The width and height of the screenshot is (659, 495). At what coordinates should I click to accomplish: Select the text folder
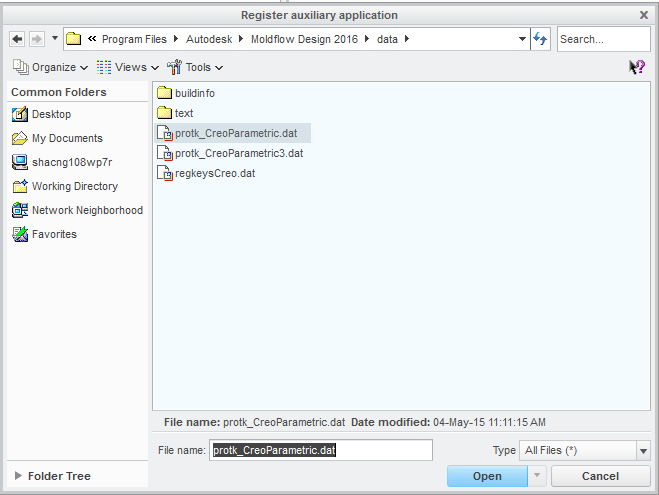click(x=175, y=113)
